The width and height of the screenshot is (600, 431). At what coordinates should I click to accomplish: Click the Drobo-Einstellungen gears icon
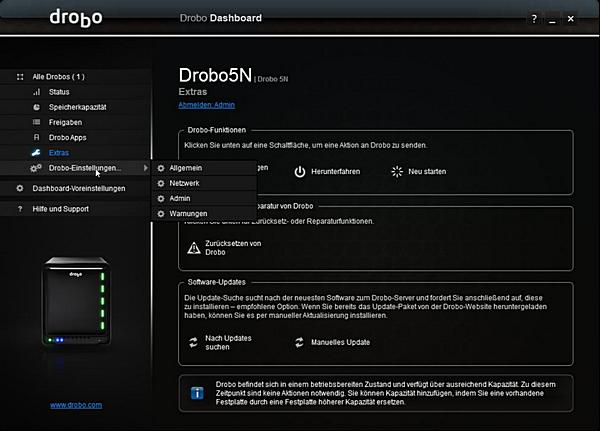click(36, 168)
